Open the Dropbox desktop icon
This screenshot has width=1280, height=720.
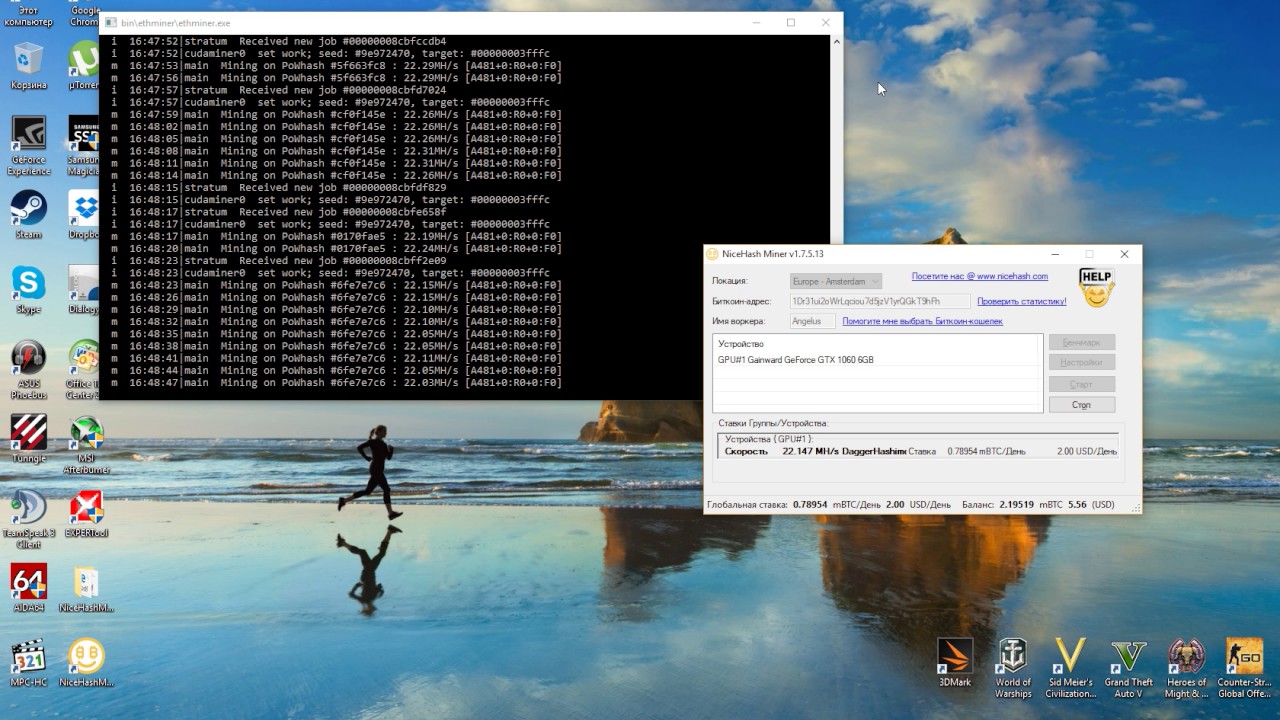tap(84, 214)
